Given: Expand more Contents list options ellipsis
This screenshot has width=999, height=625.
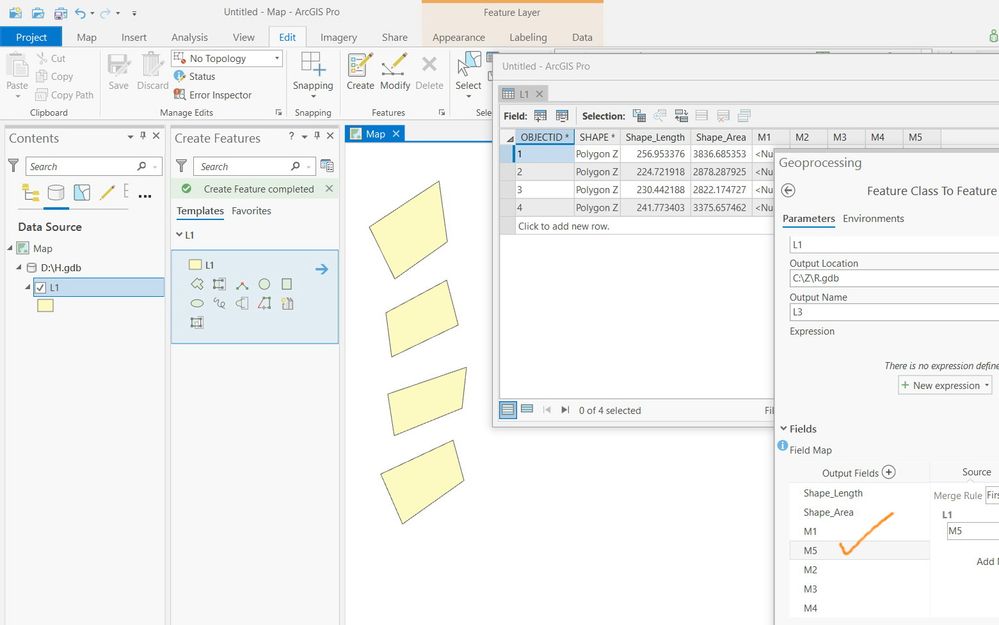Looking at the screenshot, I should 145,196.
